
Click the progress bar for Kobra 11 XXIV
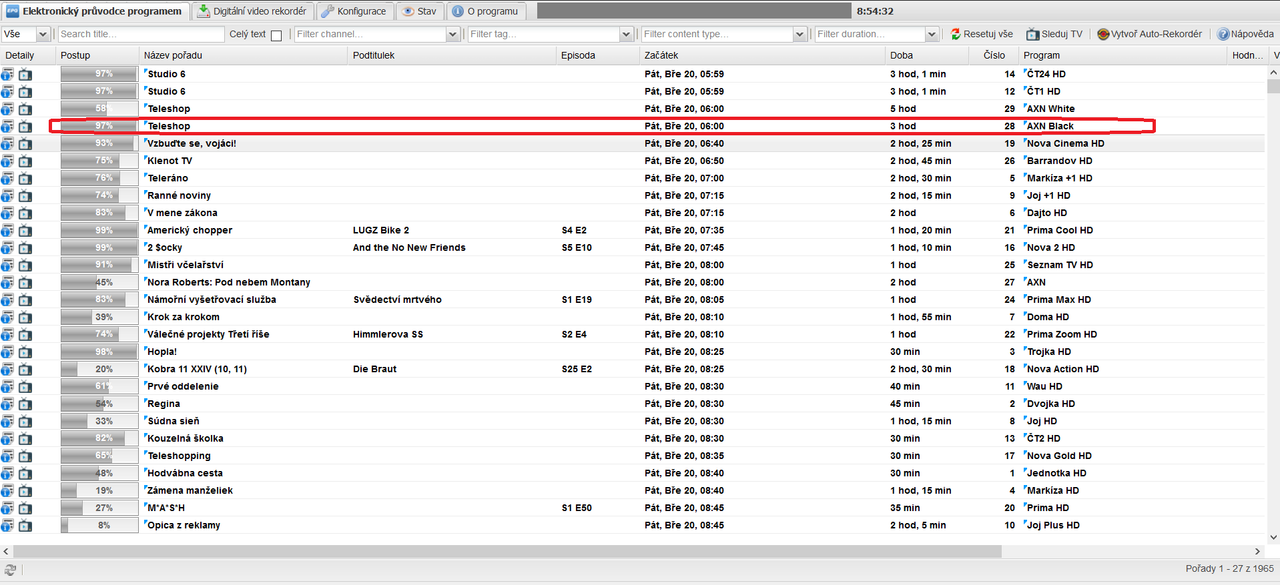click(x=99, y=369)
